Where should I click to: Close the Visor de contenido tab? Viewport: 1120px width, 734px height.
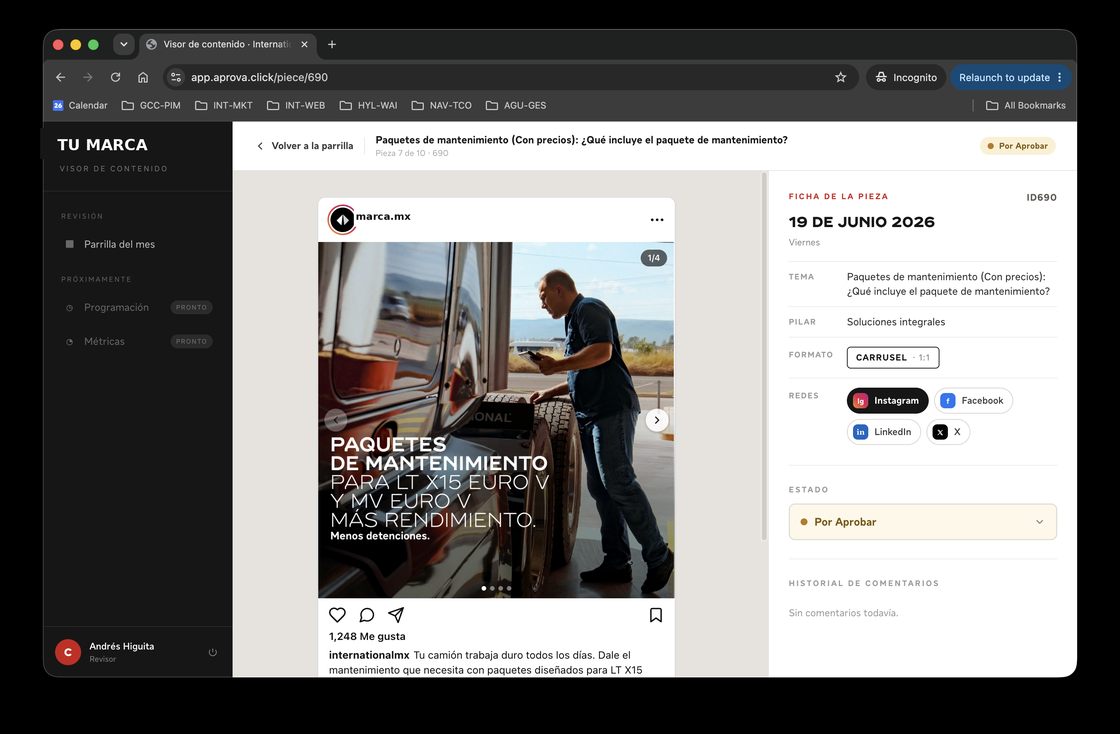click(x=304, y=44)
